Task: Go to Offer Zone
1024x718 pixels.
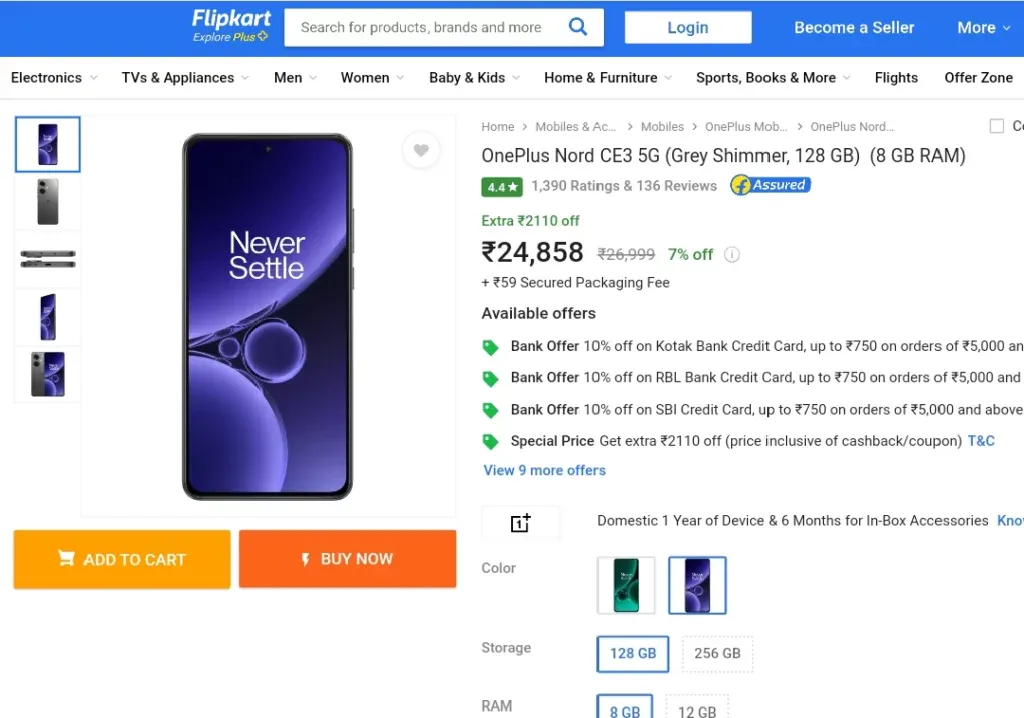Action: coord(978,78)
